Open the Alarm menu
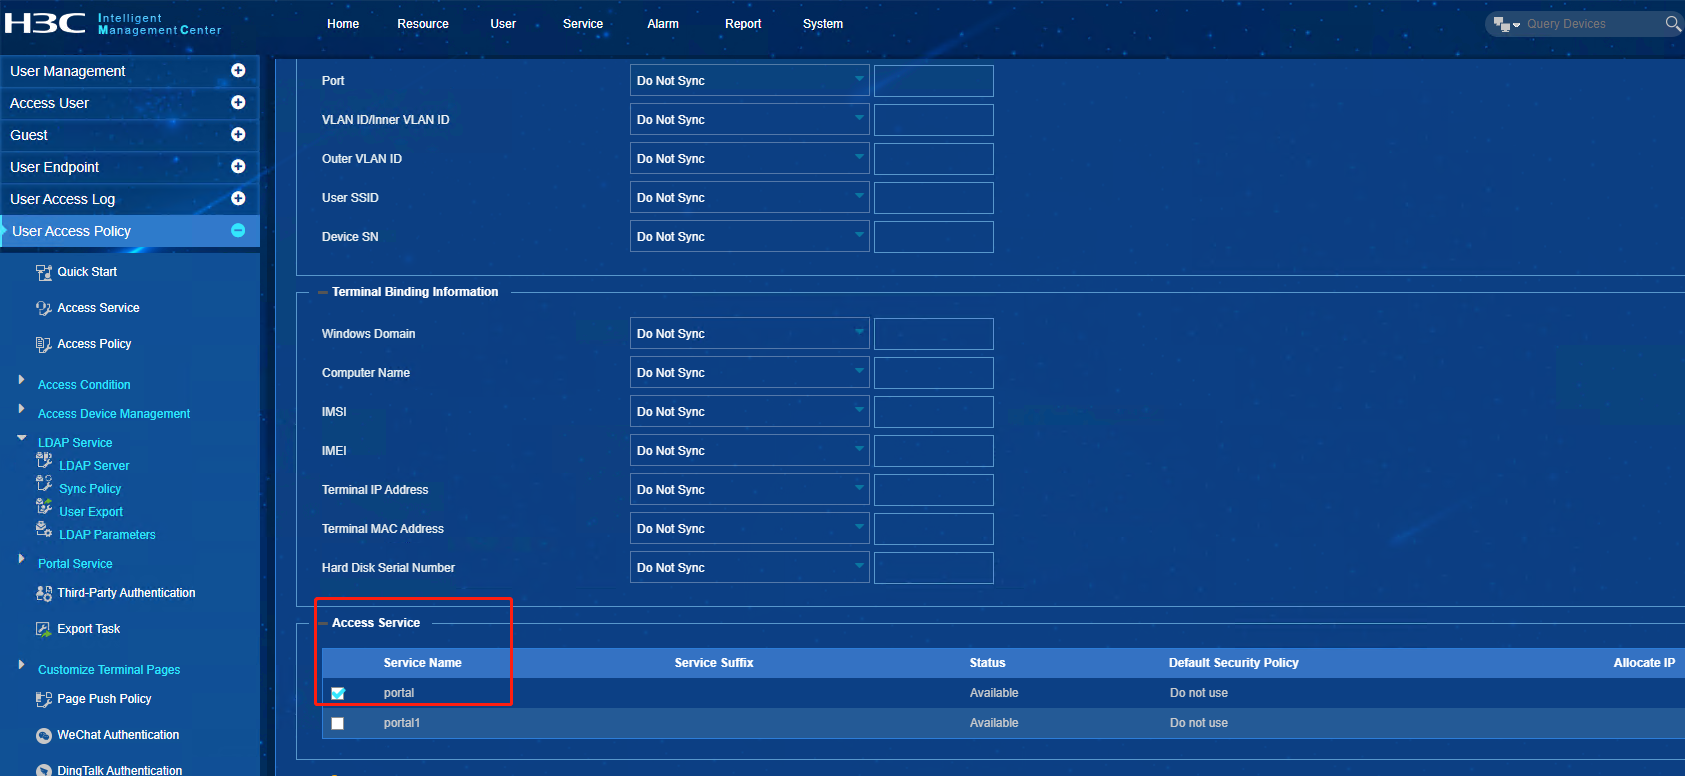The width and height of the screenshot is (1685, 776). tap(663, 24)
